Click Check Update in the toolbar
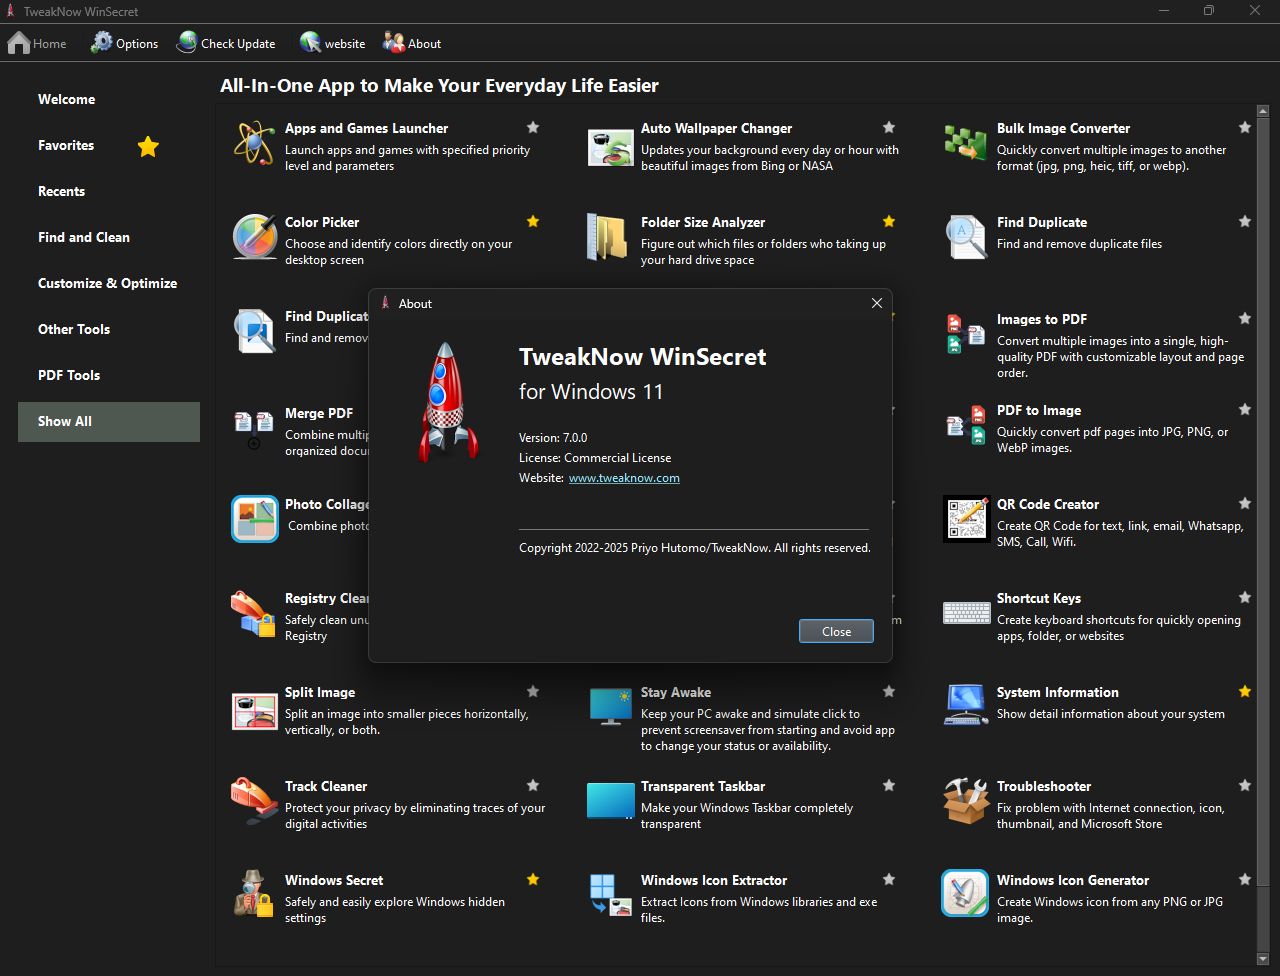Viewport: 1280px width, 976px height. point(226,43)
